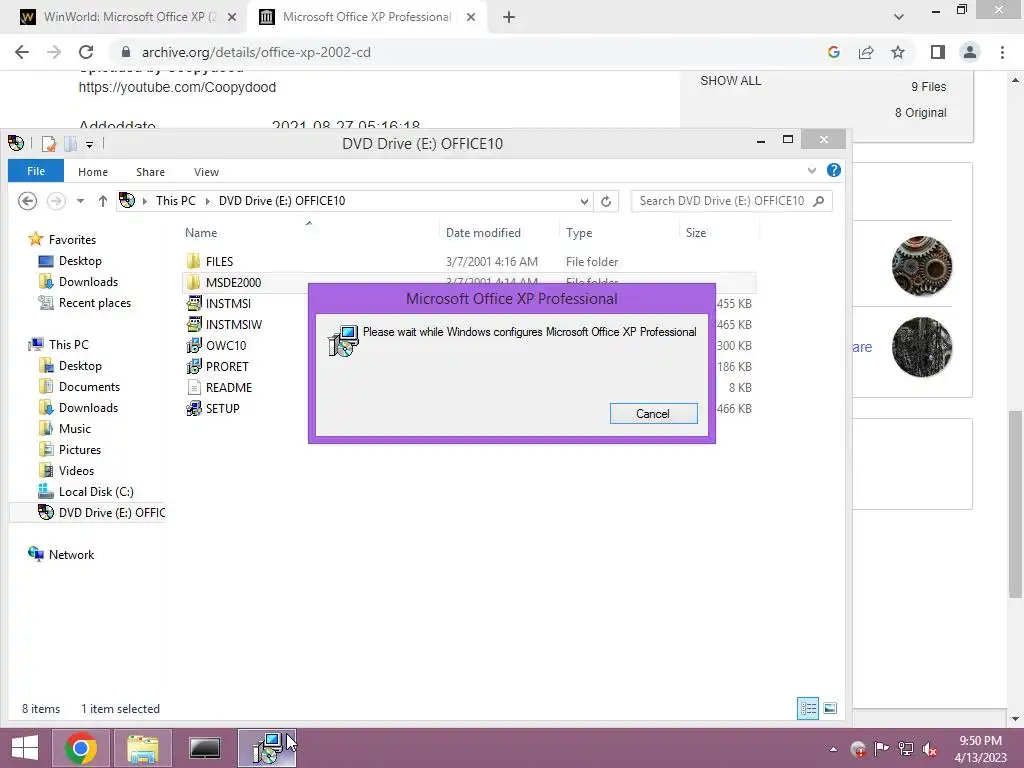Open the gears thumbnail on archive.org
This screenshot has width=1024, height=768.
[921, 266]
